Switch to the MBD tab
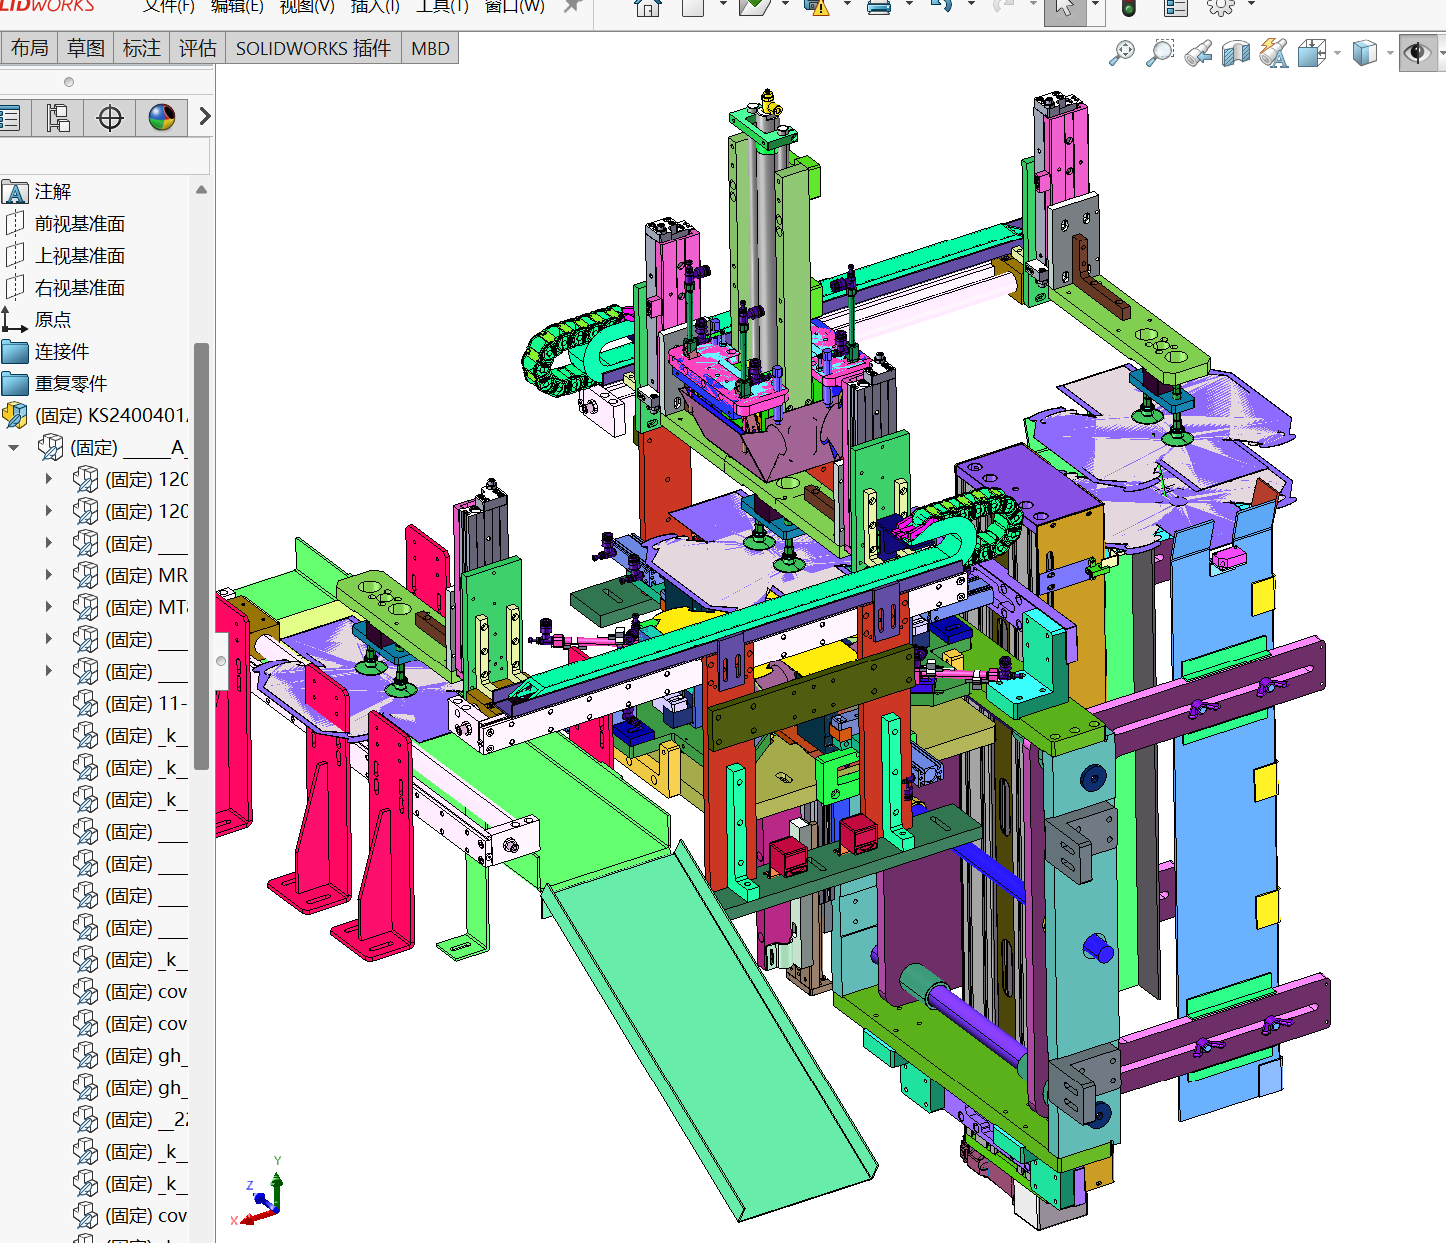This screenshot has height=1243, width=1446. pos(430,48)
